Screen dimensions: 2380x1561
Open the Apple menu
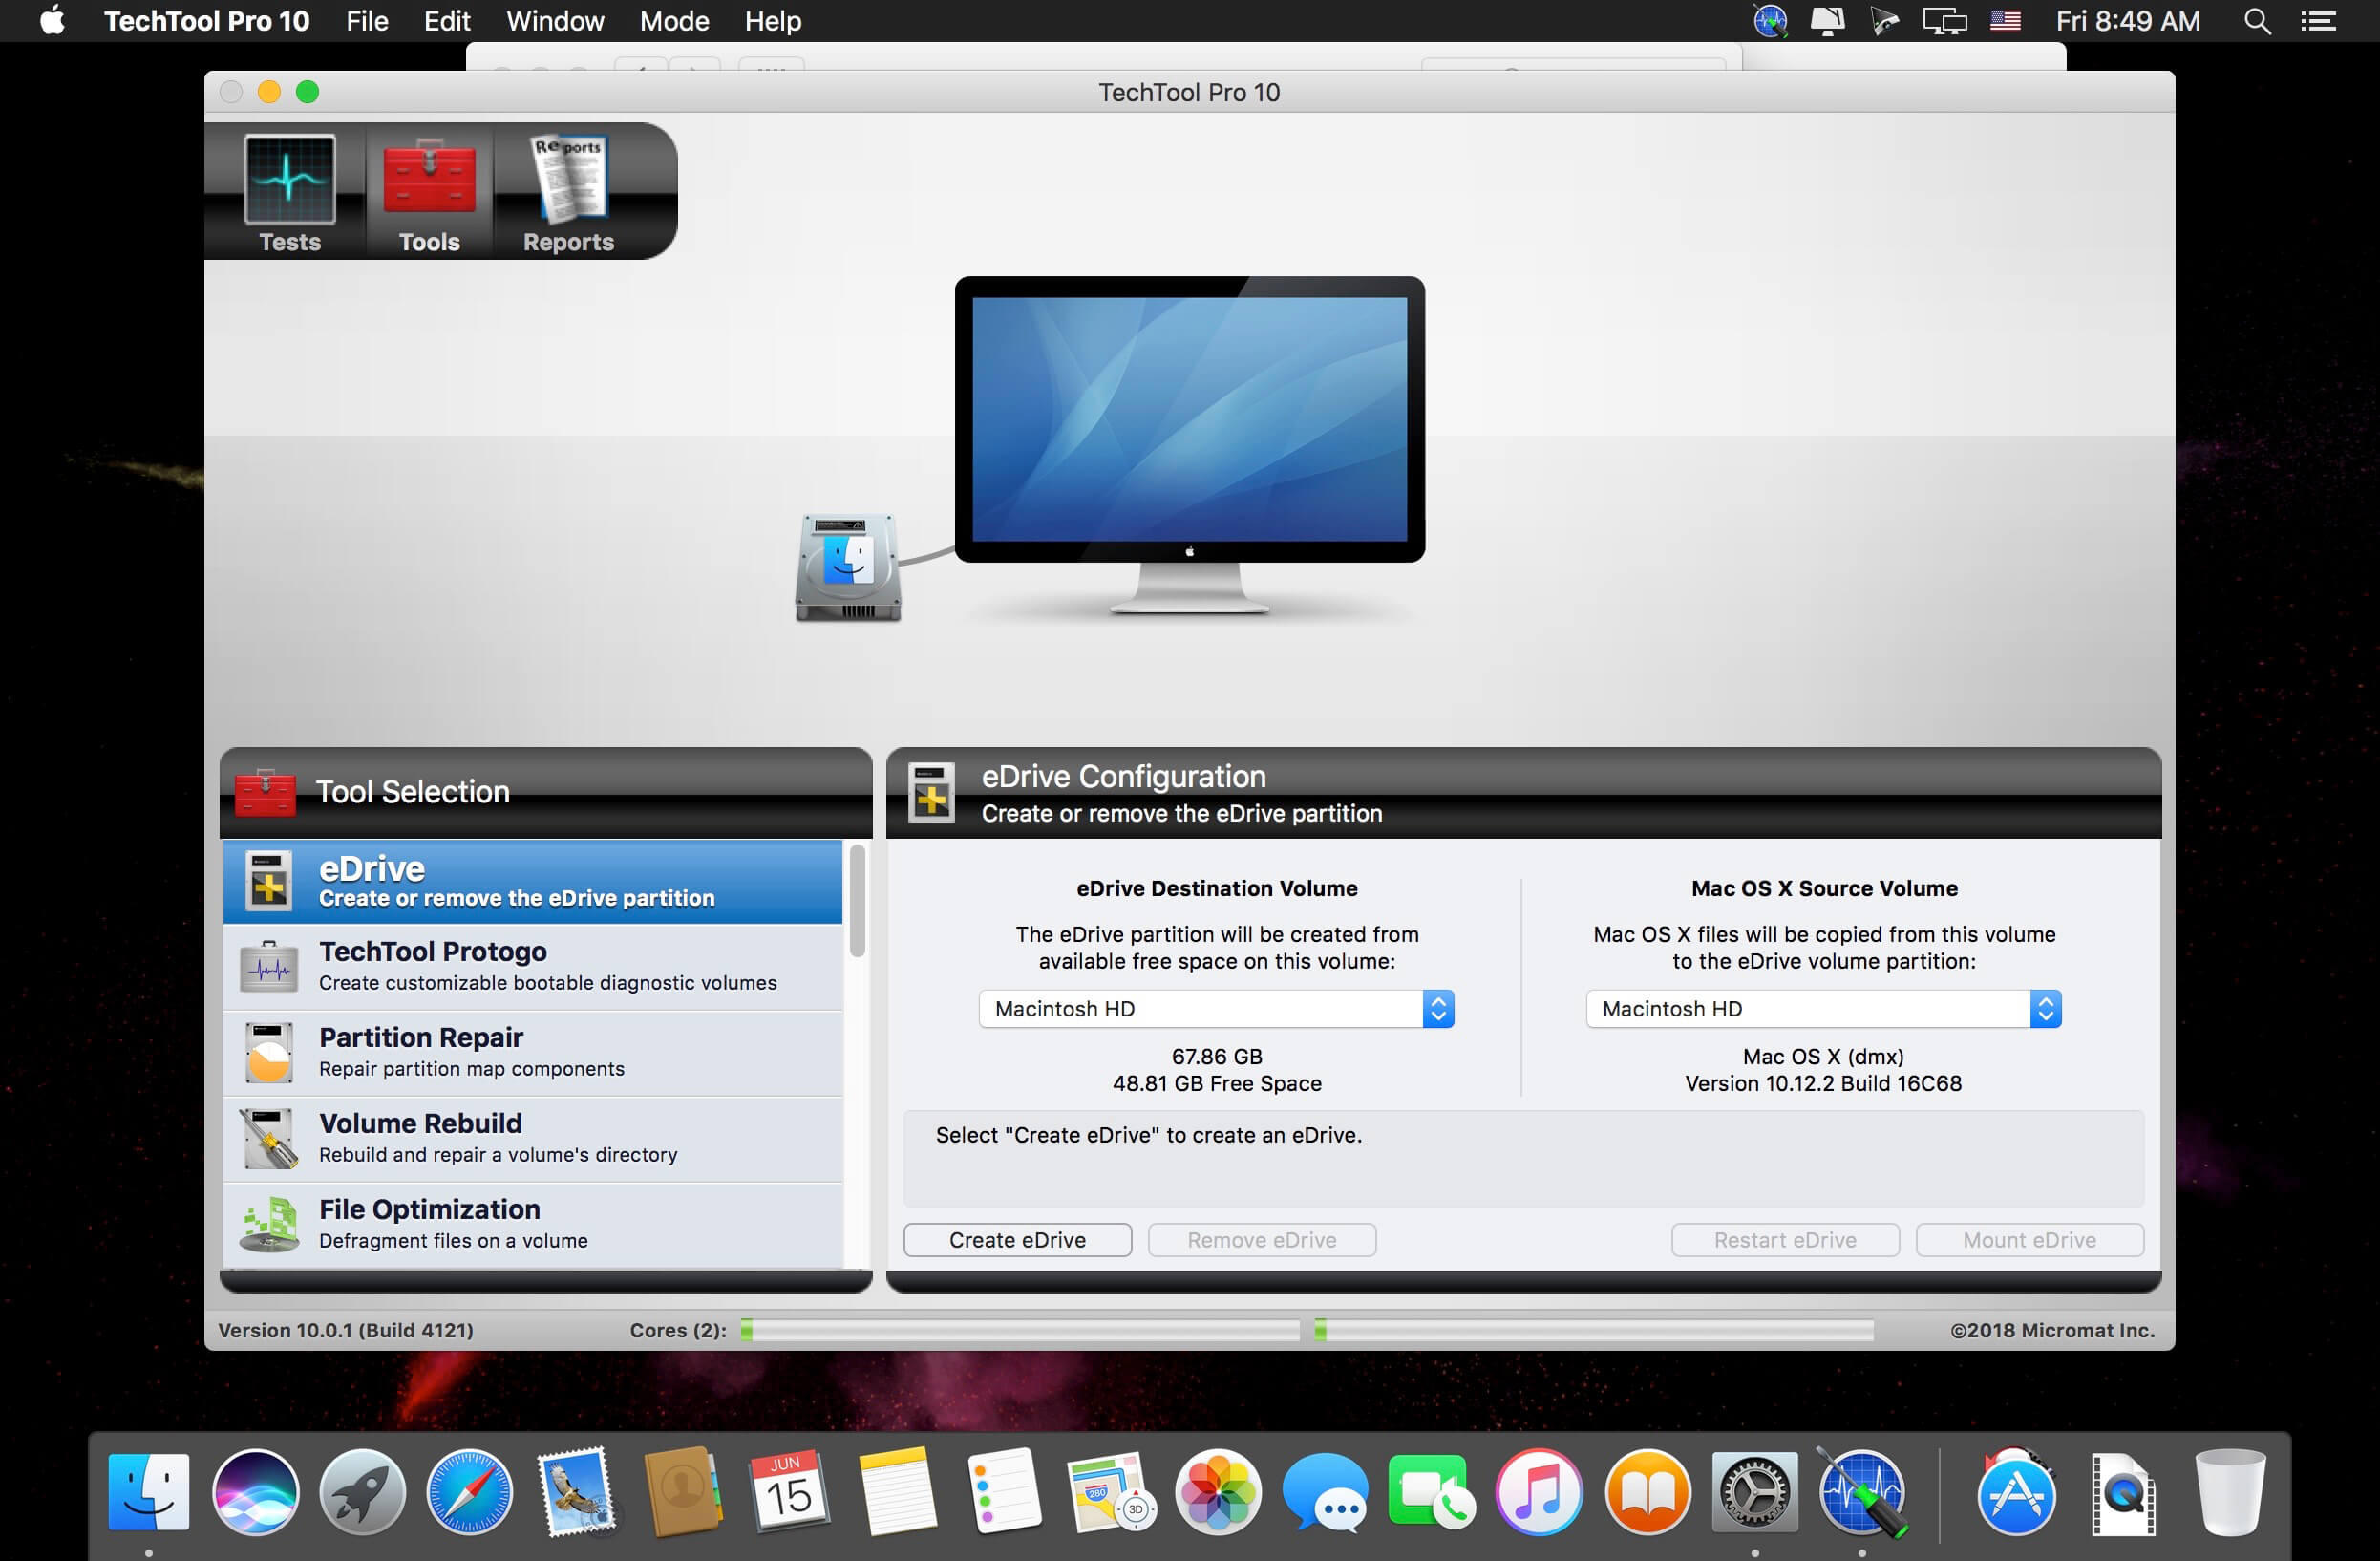coord(53,21)
